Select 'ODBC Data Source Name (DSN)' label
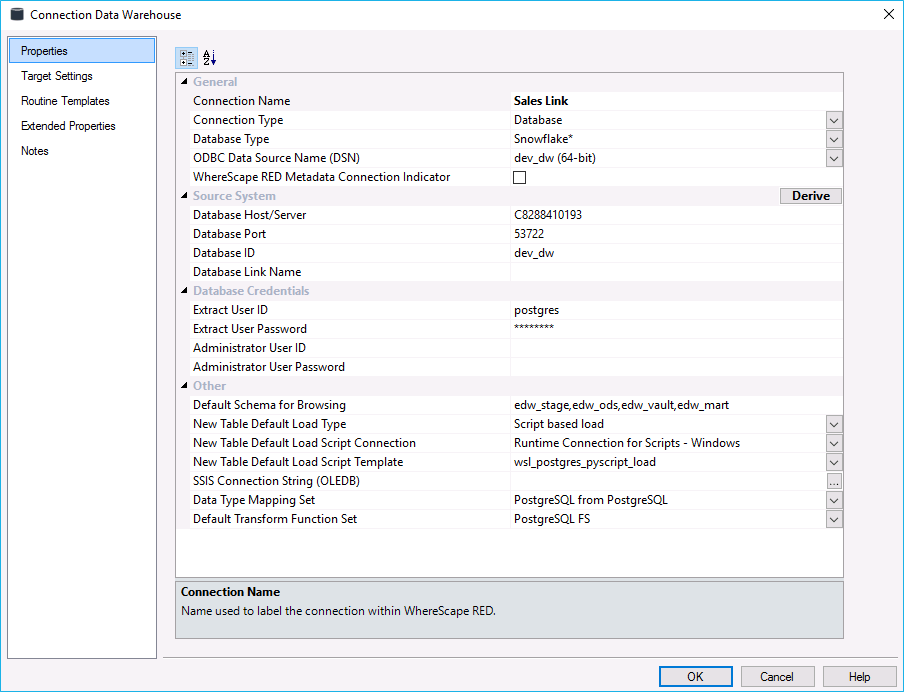Viewport: 904px width, 692px height. pos(276,158)
